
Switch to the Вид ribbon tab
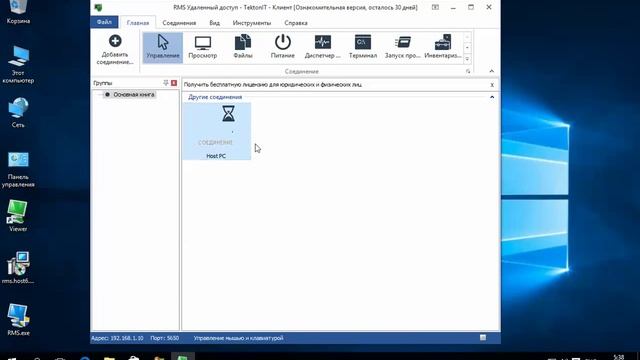[214, 23]
